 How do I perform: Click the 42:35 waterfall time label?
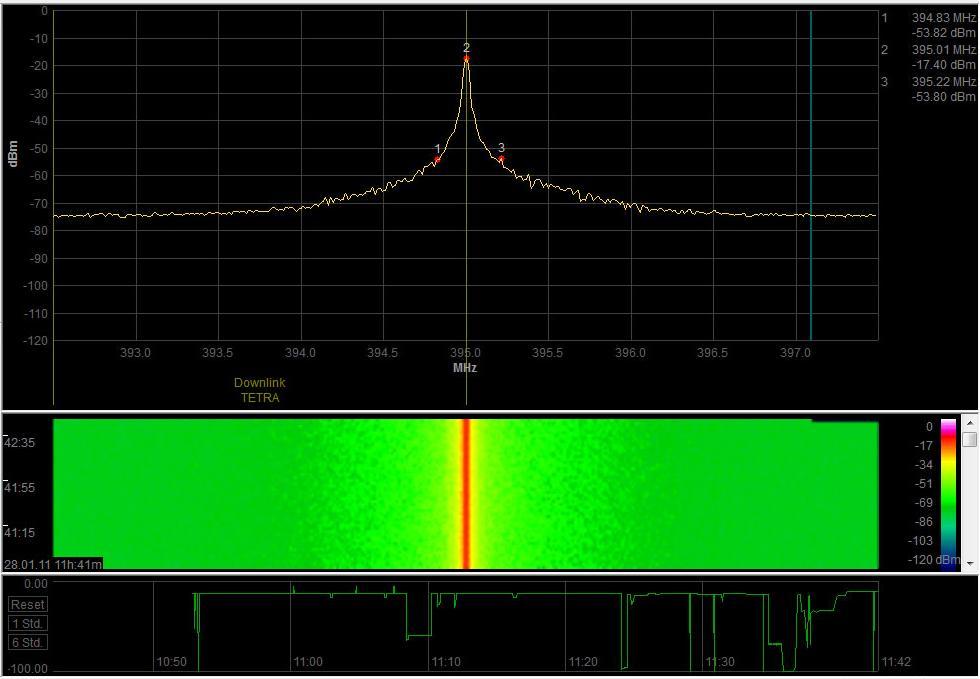tap(20, 443)
